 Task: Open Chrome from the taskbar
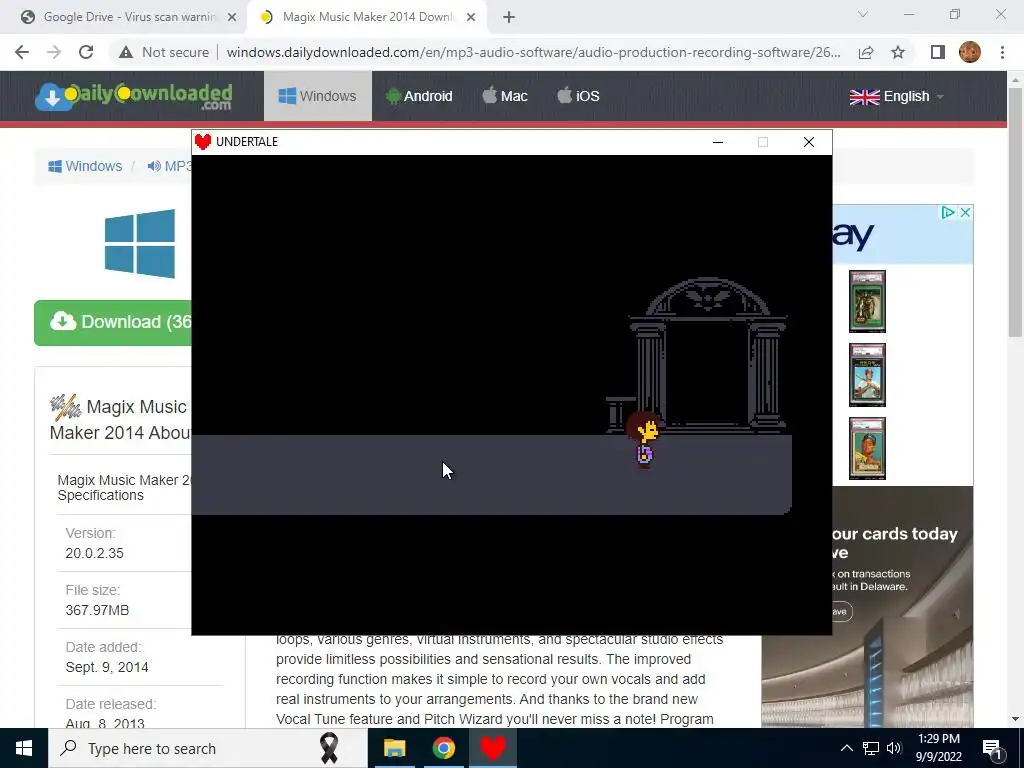tap(443, 748)
